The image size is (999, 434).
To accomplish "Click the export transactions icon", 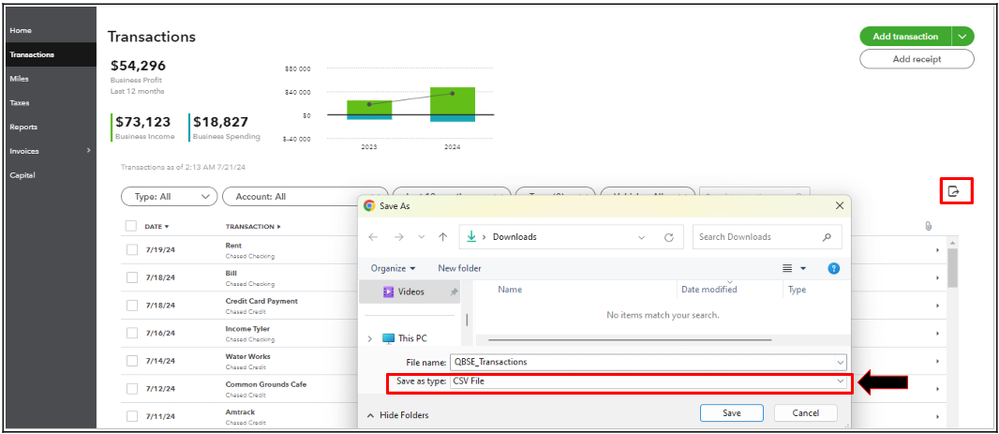I will 953,191.
